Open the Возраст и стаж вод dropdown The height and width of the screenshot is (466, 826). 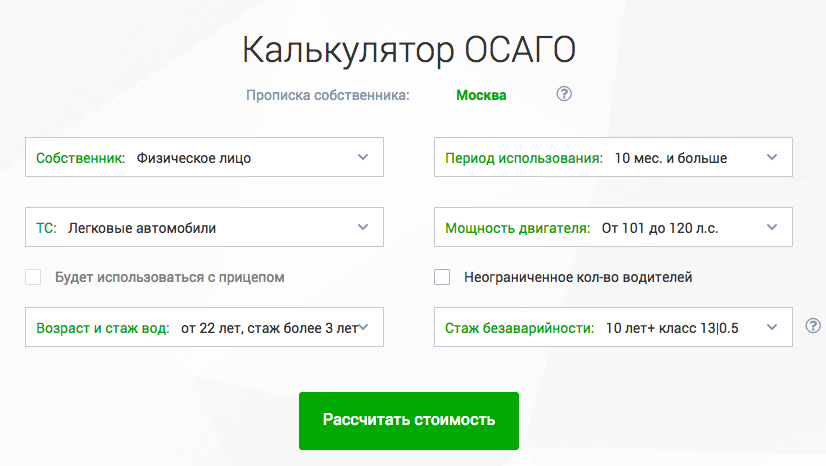pos(203,327)
